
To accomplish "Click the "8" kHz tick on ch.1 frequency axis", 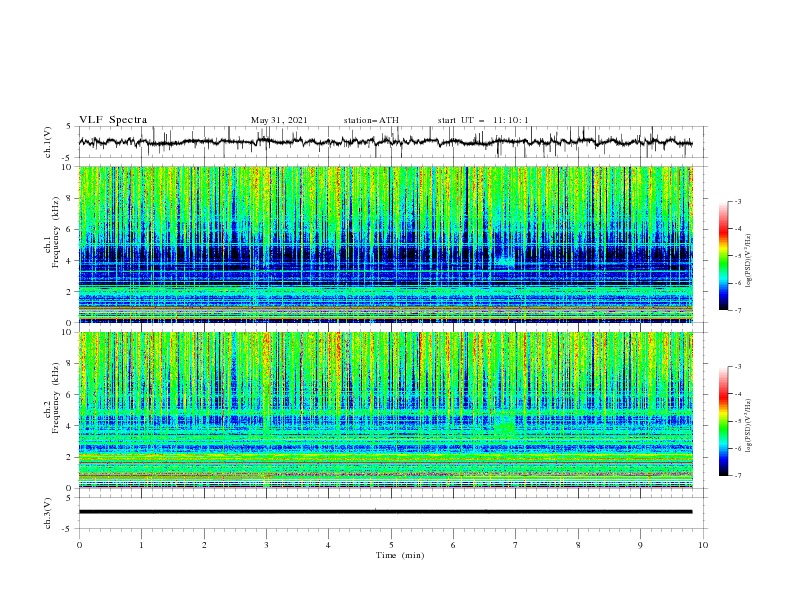I will click(x=71, y=198).
